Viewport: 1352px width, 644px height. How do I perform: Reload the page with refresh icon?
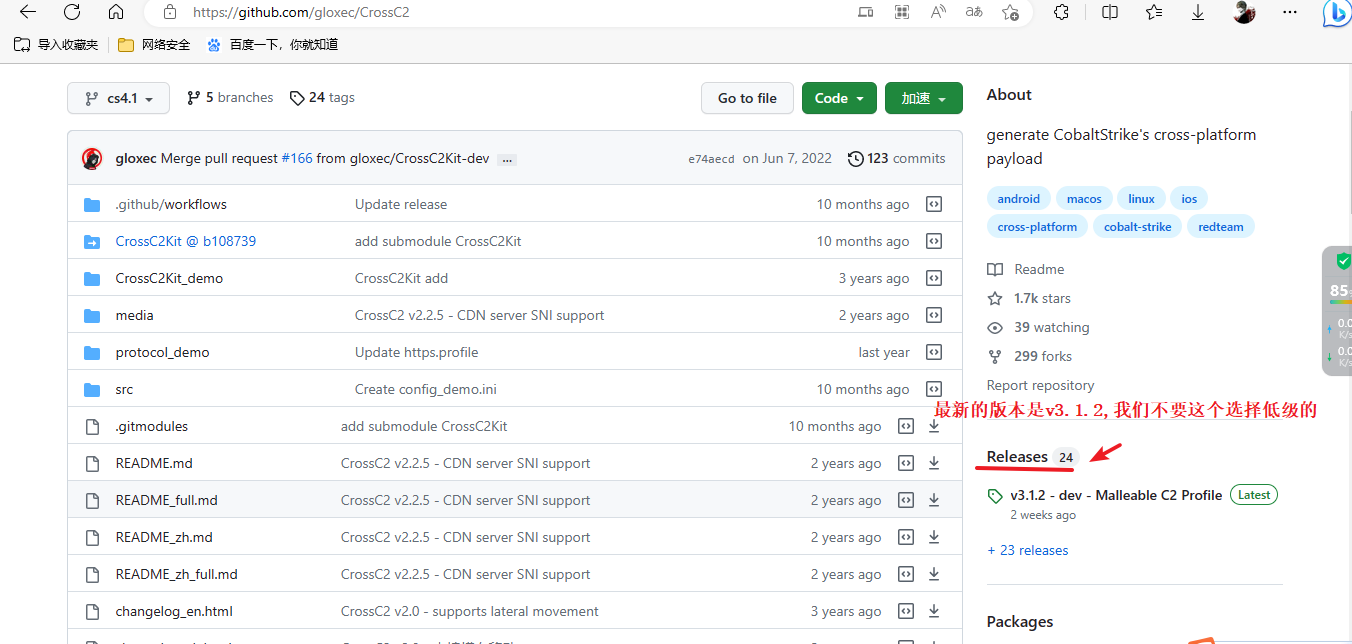72,12
